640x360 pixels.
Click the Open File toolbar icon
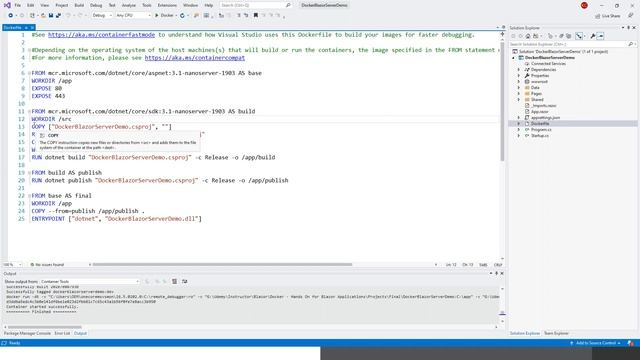tap(43, 16)
